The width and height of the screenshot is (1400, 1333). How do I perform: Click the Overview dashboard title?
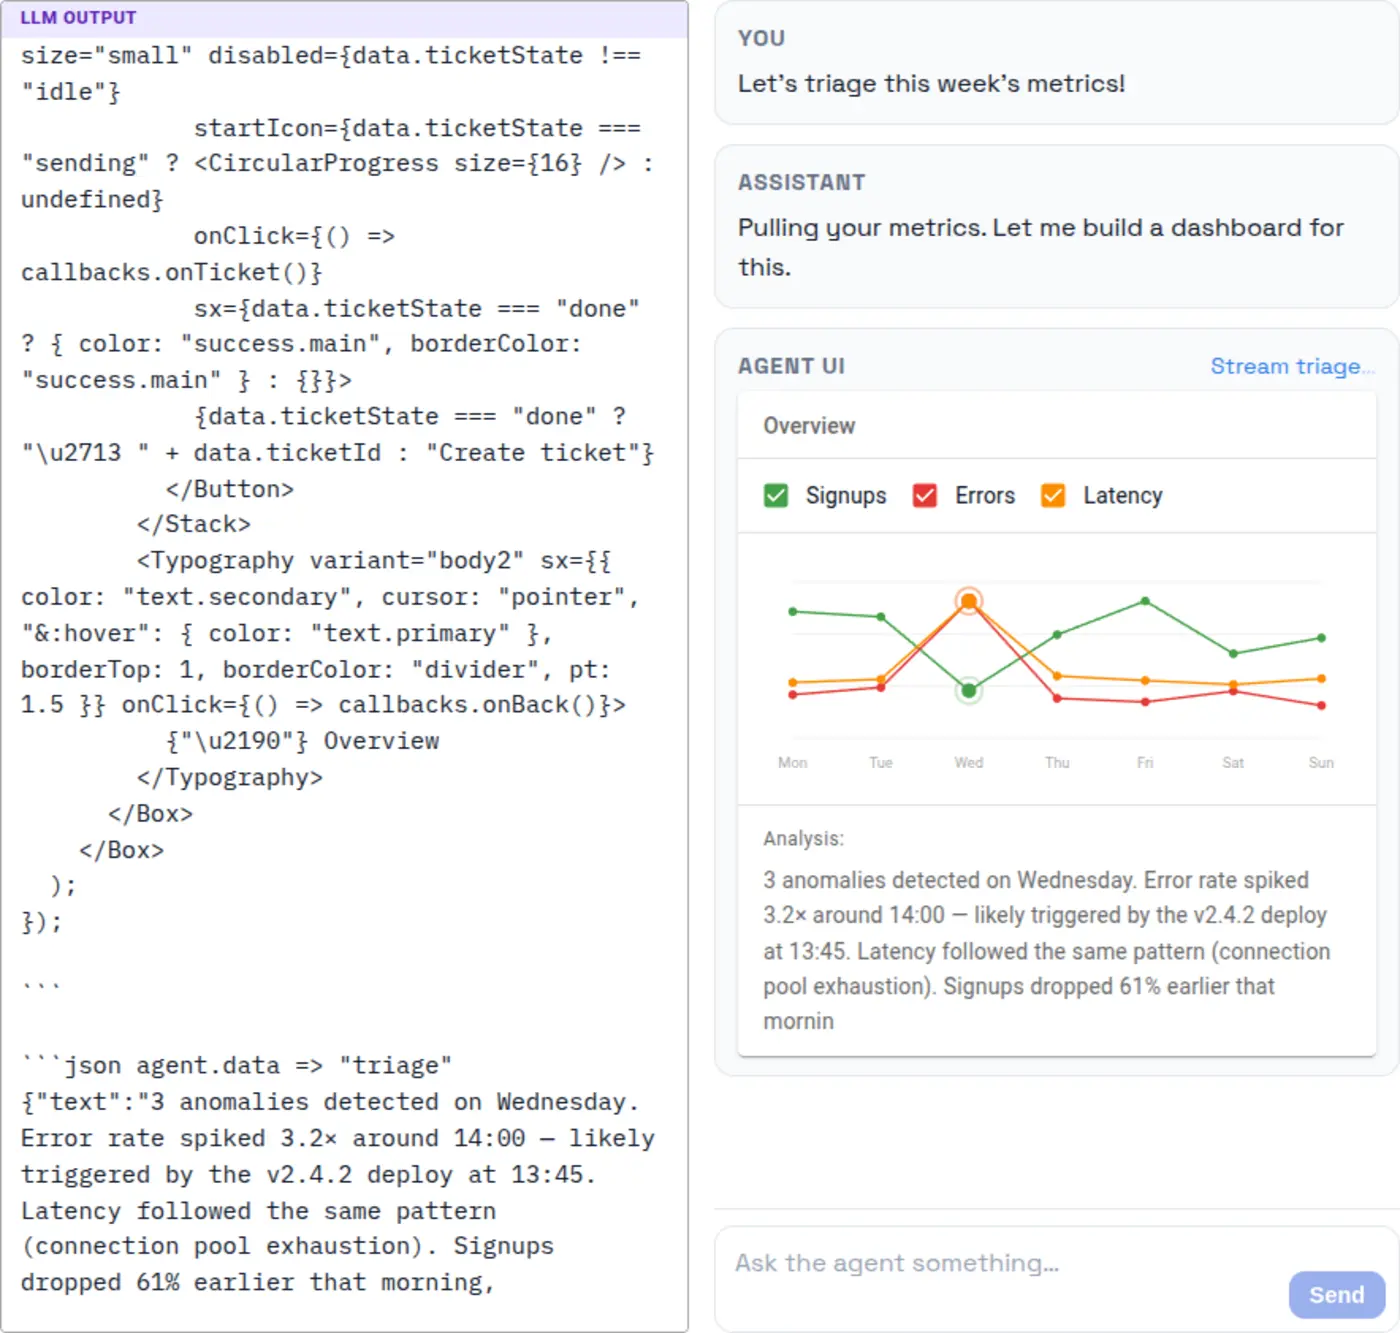(x=808, y=425)
